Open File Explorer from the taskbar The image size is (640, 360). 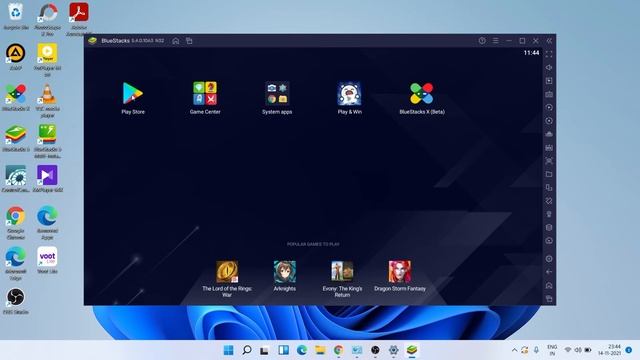(320, 350)
